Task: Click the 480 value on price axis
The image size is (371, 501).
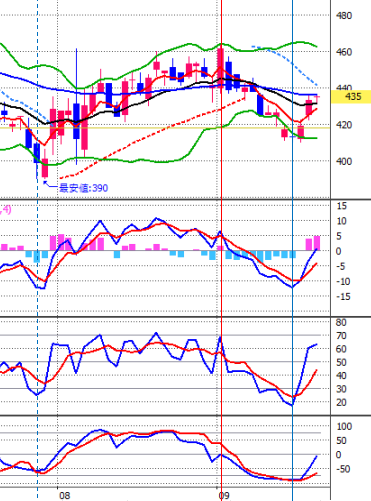Action: [x=344, y=16]
